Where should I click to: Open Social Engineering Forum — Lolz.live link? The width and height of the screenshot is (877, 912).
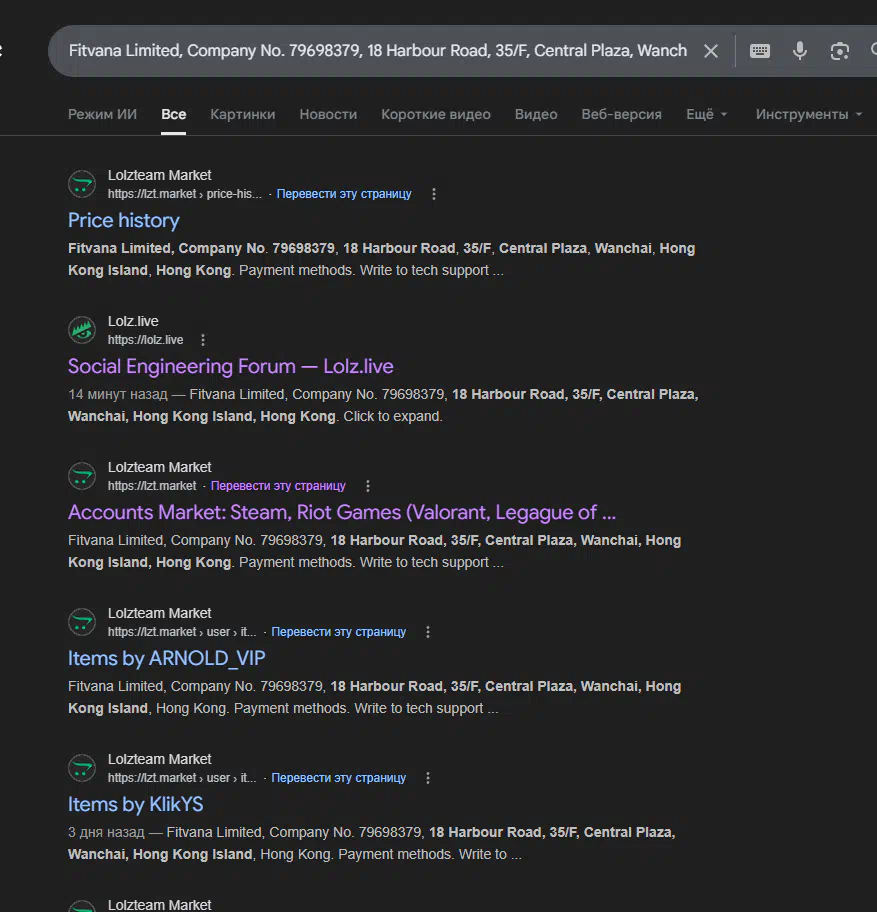(x=230, y=367)
